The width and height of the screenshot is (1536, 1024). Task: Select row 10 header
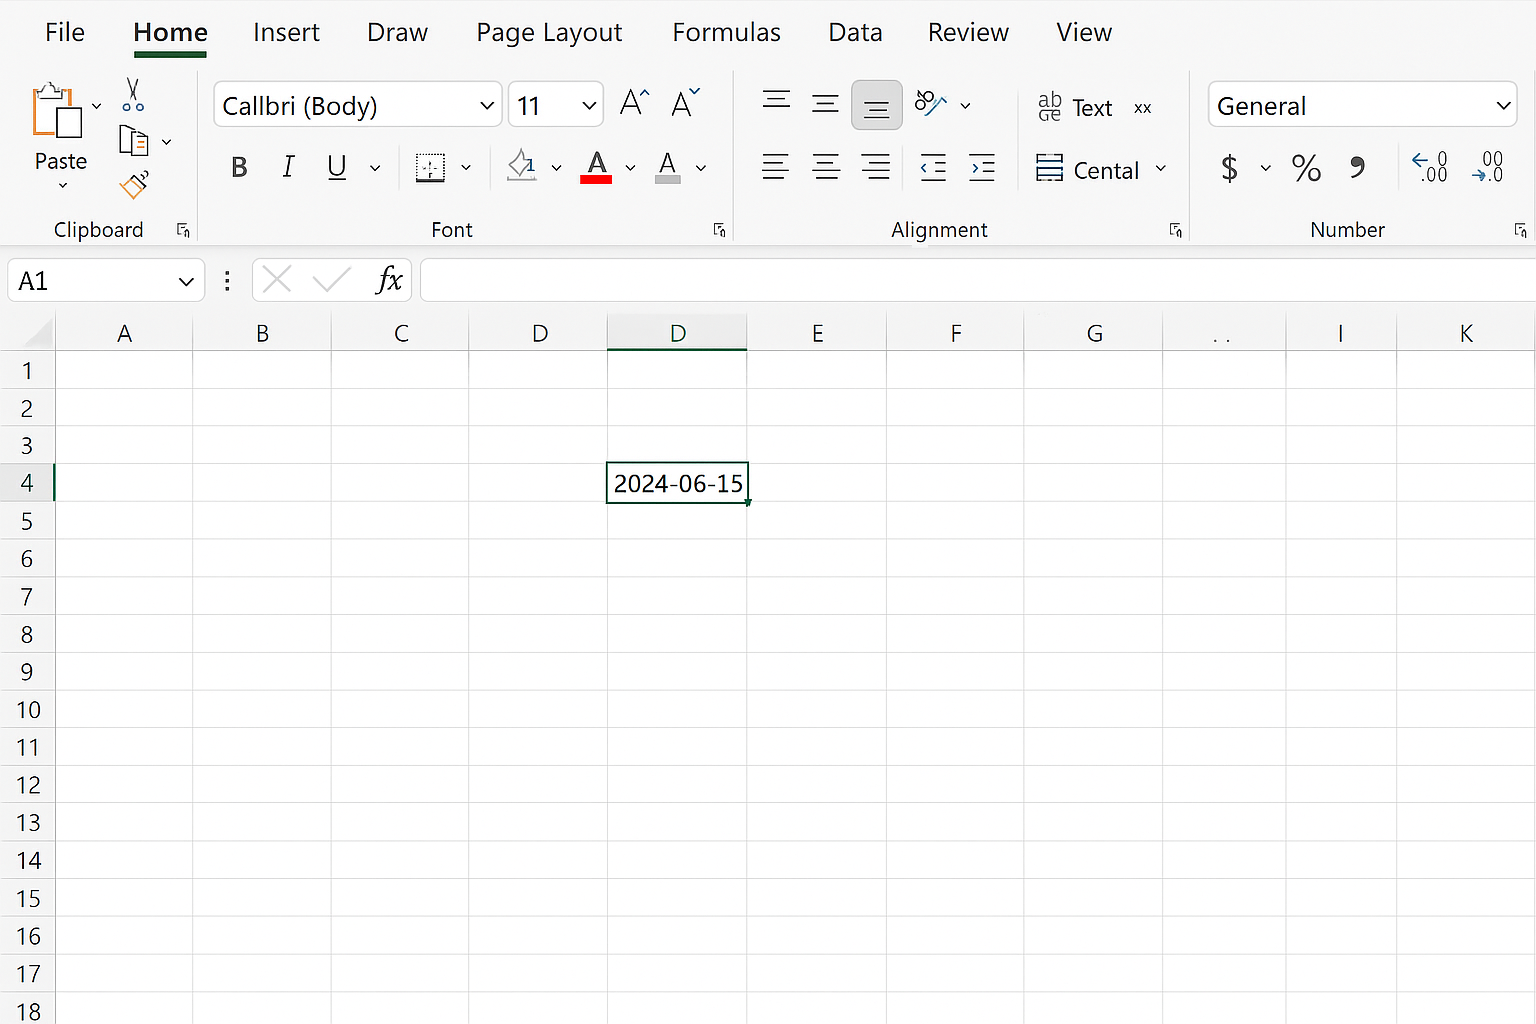(28, 710)
